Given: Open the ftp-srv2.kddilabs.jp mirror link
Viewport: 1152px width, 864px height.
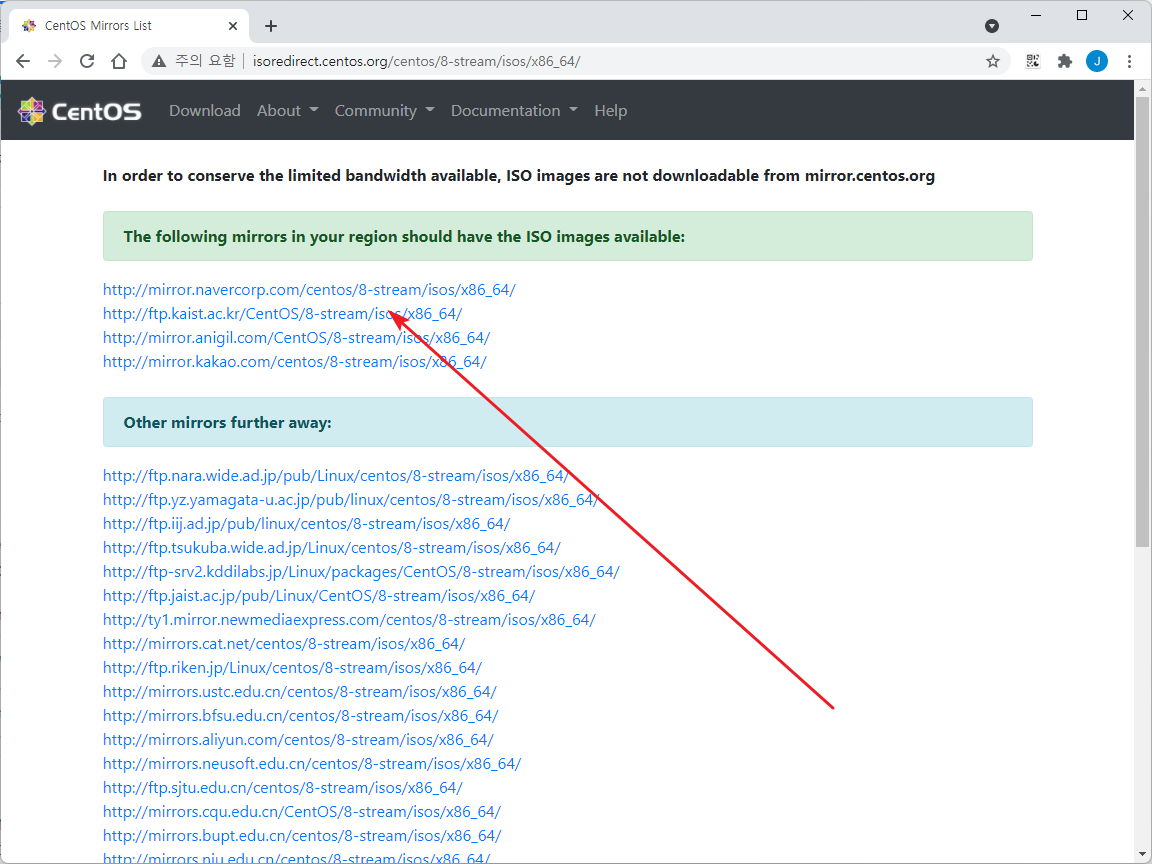Looking at the screenshot, I should click(361, 572).
